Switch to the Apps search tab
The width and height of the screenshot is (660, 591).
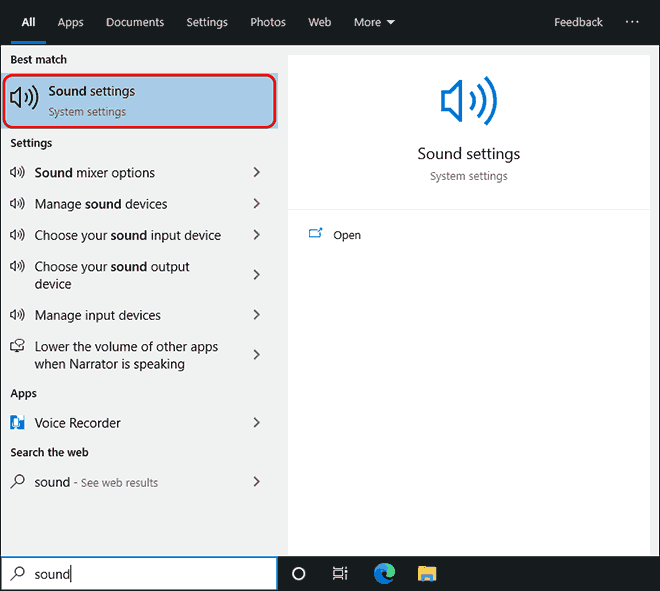[x=71, y=22]
